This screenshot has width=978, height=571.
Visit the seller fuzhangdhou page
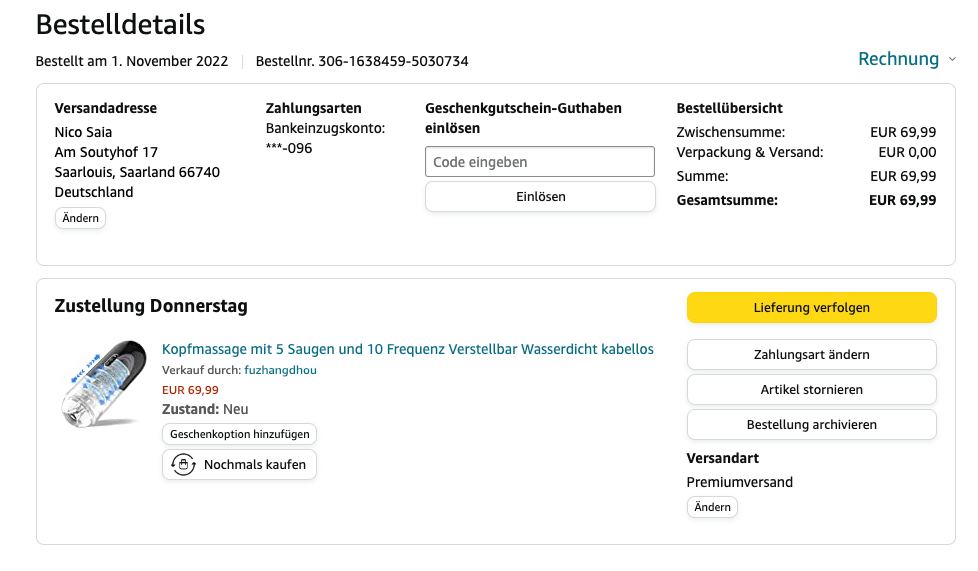[x=280, y=370]
